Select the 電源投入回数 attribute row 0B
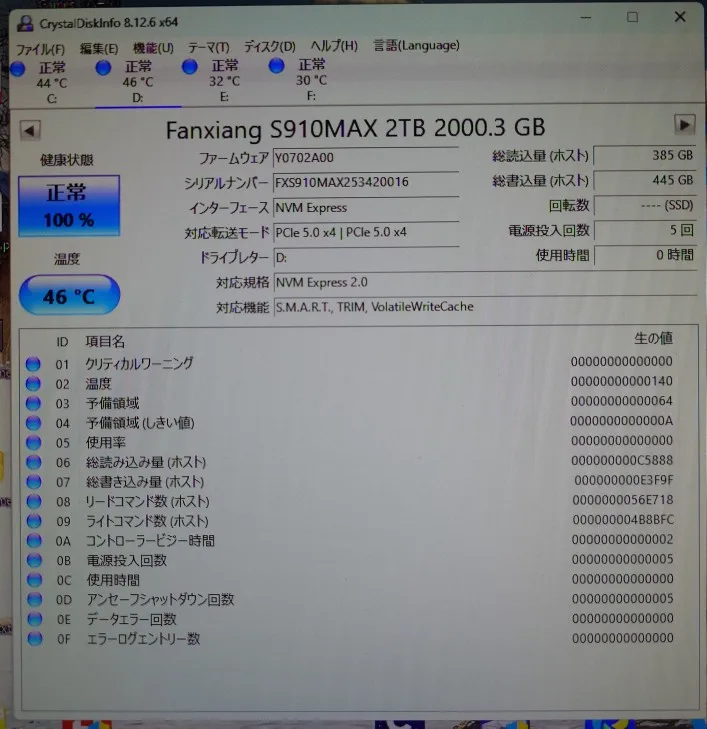This screenshot has width=707, height=729. [x=350, y=560]
